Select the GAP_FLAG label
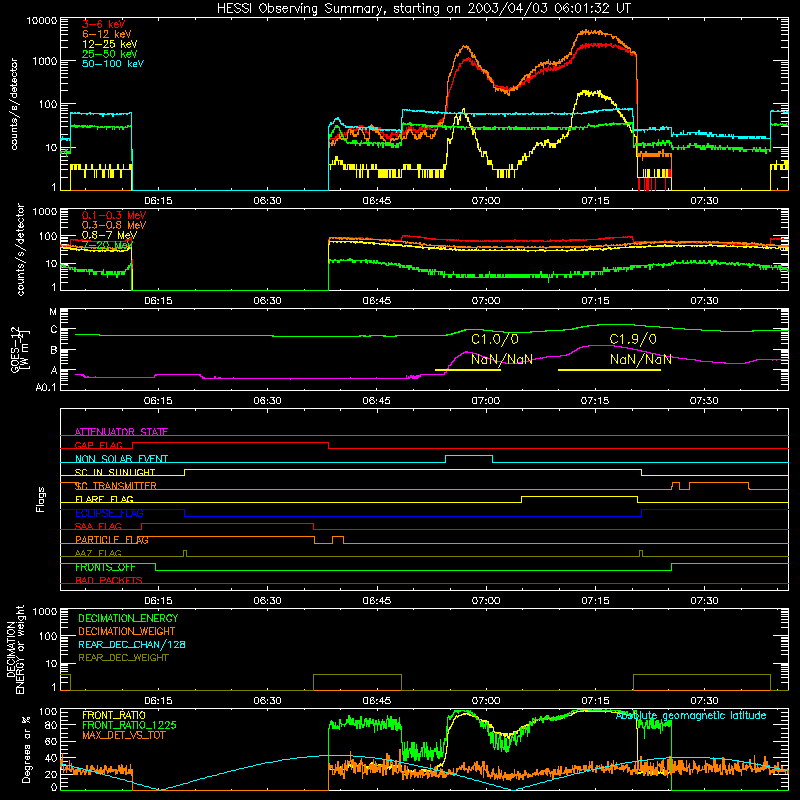Image resolution: width=800 pixels, height=800 pixels. pyautogui.click(x=98, y=445)
